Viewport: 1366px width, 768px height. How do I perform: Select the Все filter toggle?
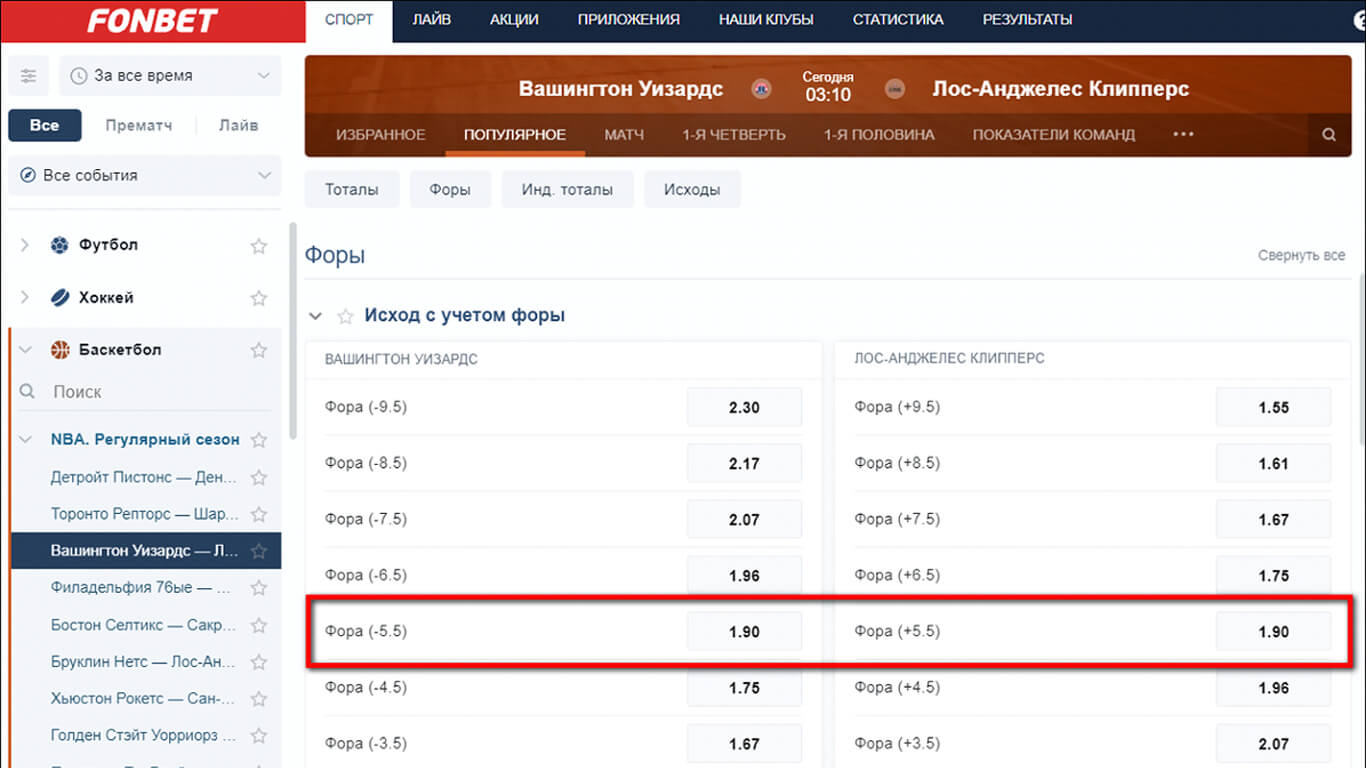(44, 126)
